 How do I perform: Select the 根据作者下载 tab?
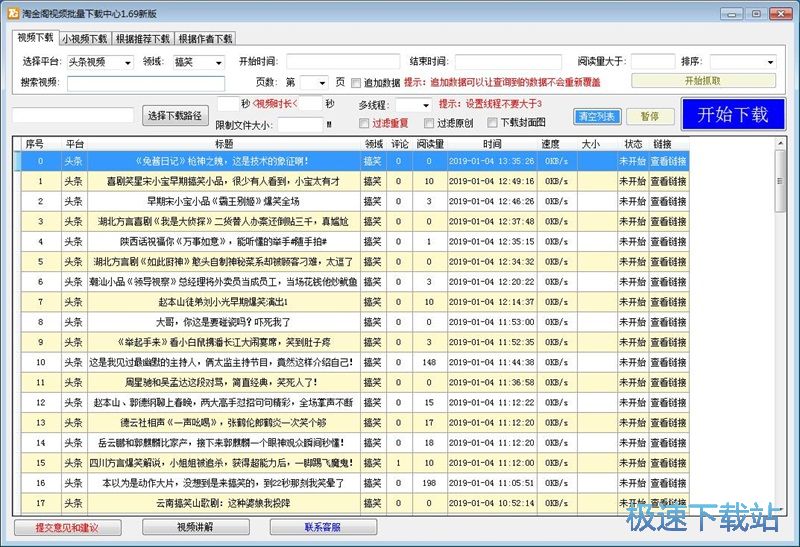click(x=205, y=39)
